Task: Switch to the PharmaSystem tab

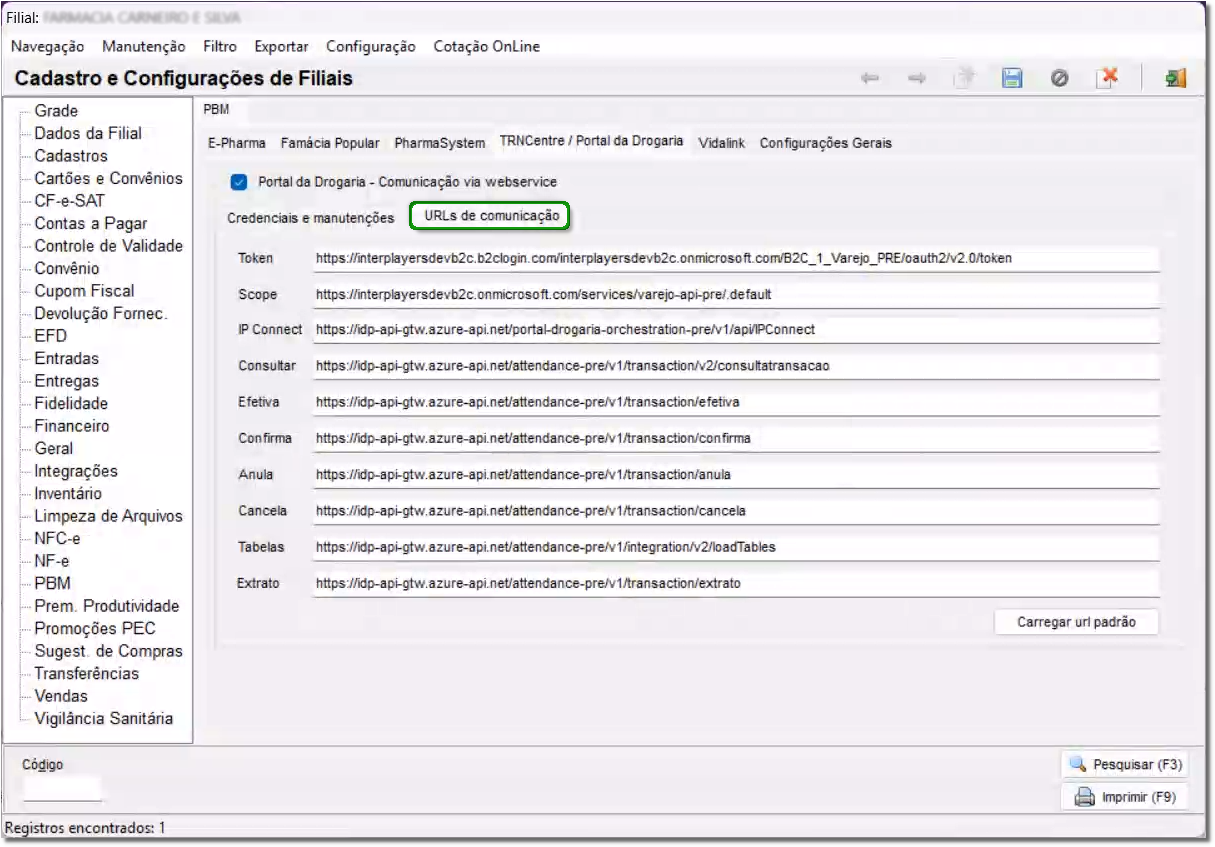Action: 440,143
